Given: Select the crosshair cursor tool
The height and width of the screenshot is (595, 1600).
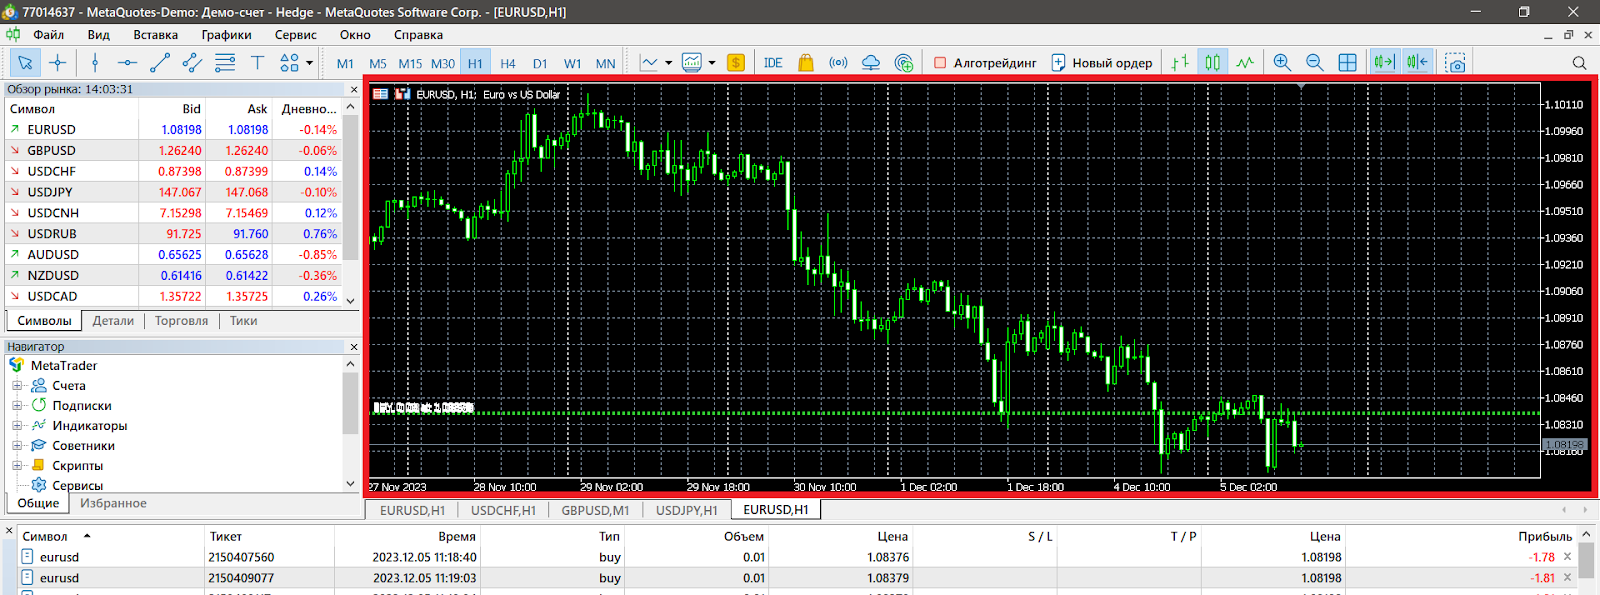Looking at the screenshot, I should [58, 63].
